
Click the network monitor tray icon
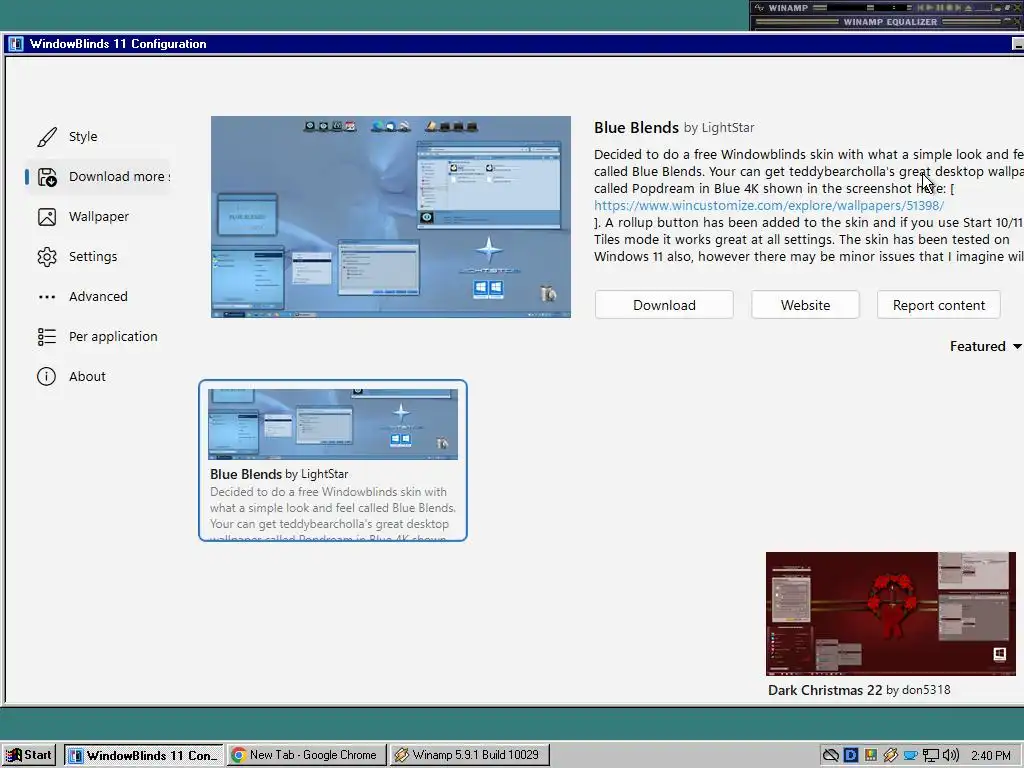click(931, 756)
